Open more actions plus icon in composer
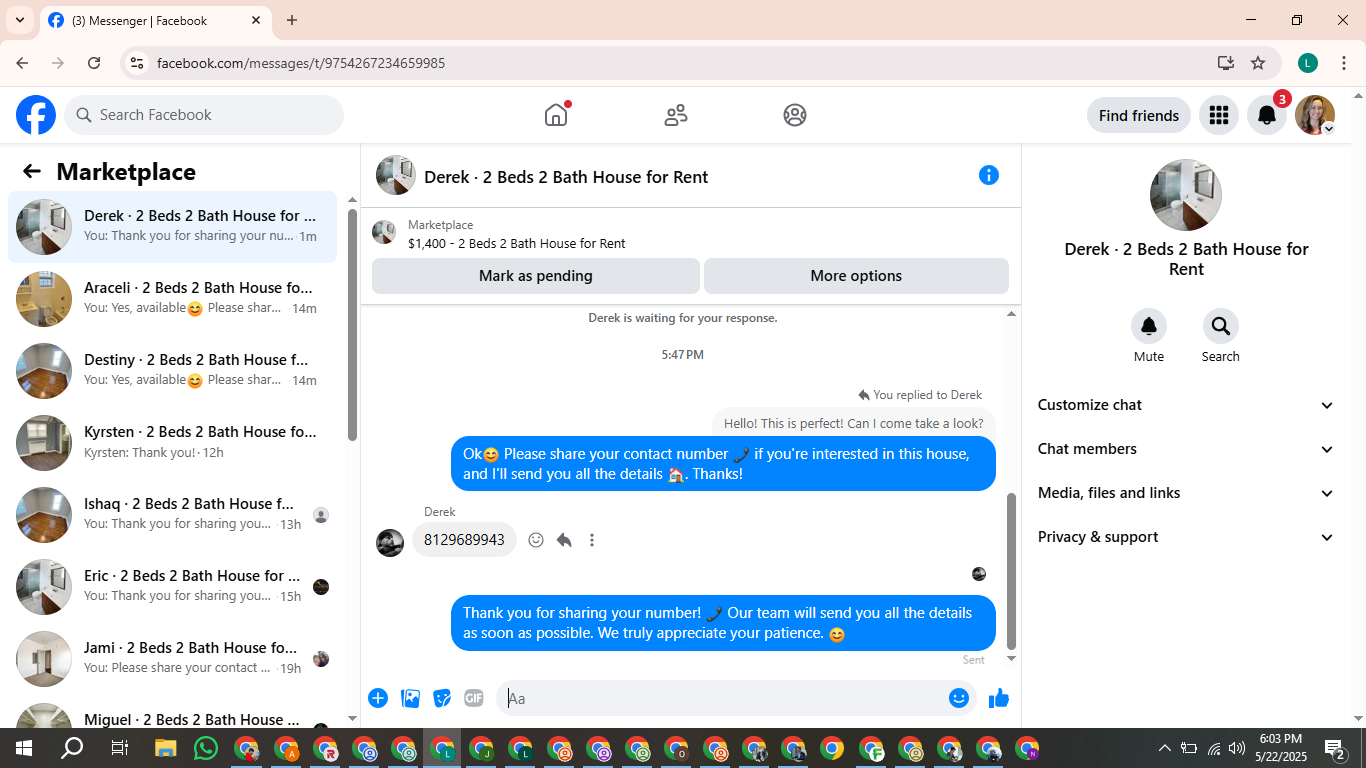This screenshot has width=1366, height=768. 378,698
